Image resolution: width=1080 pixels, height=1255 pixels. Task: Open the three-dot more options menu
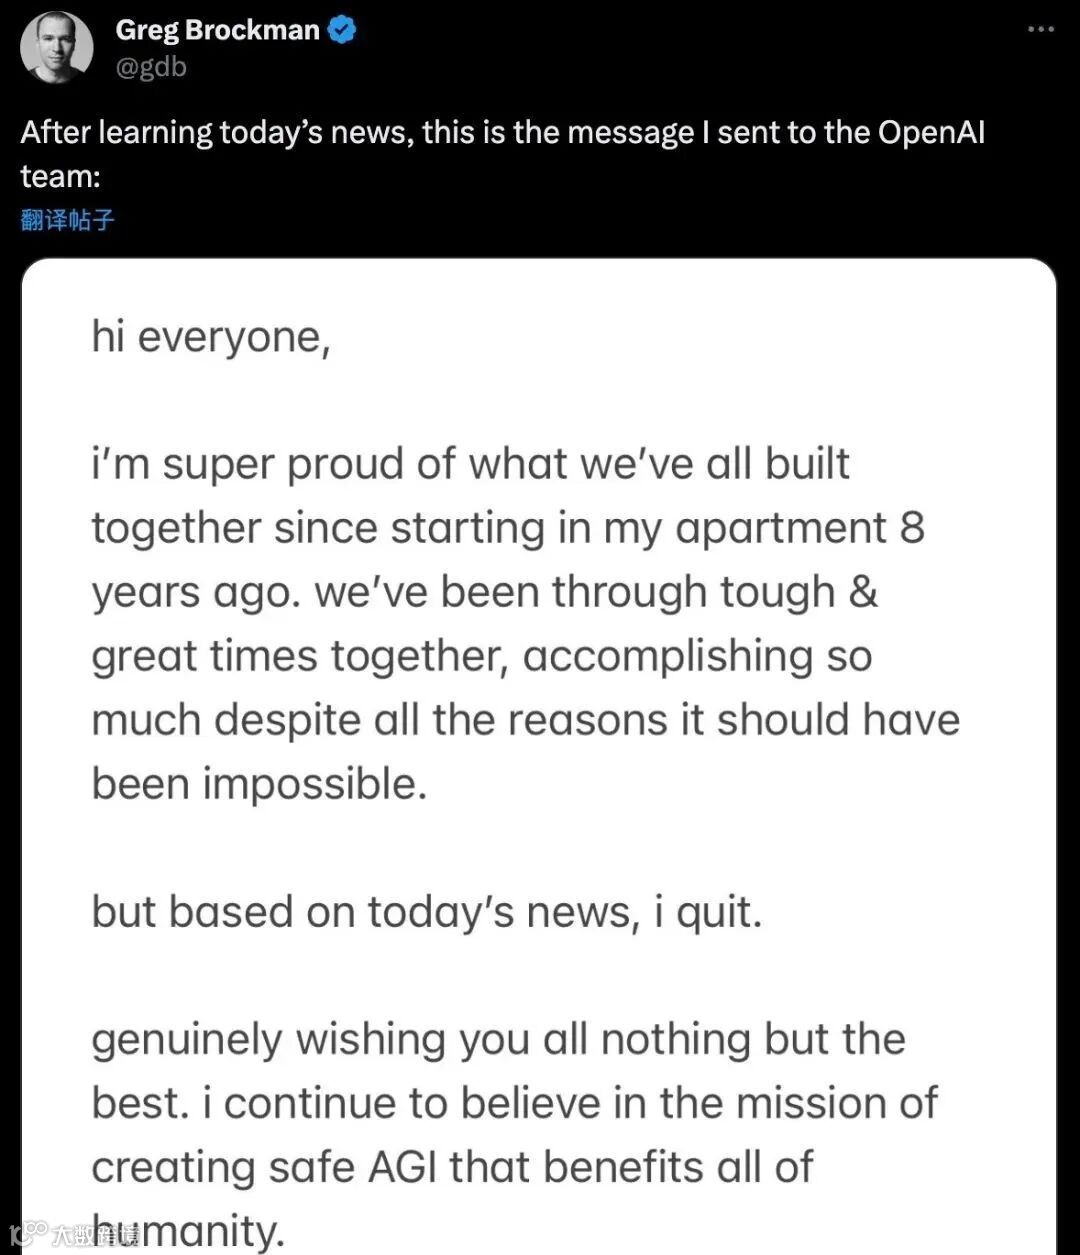tap(1041, 30)
